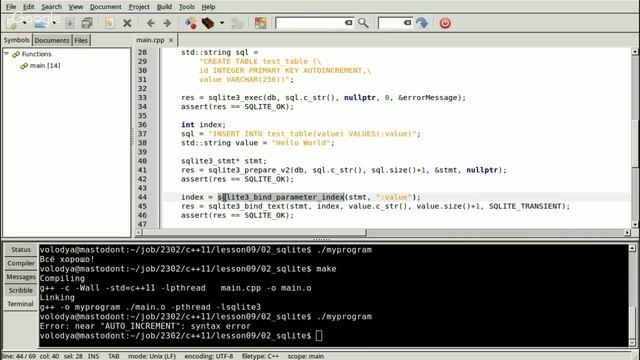Show the Terminal tab
The height and width of the screenshot is (360, 640).
click(21, 304)
